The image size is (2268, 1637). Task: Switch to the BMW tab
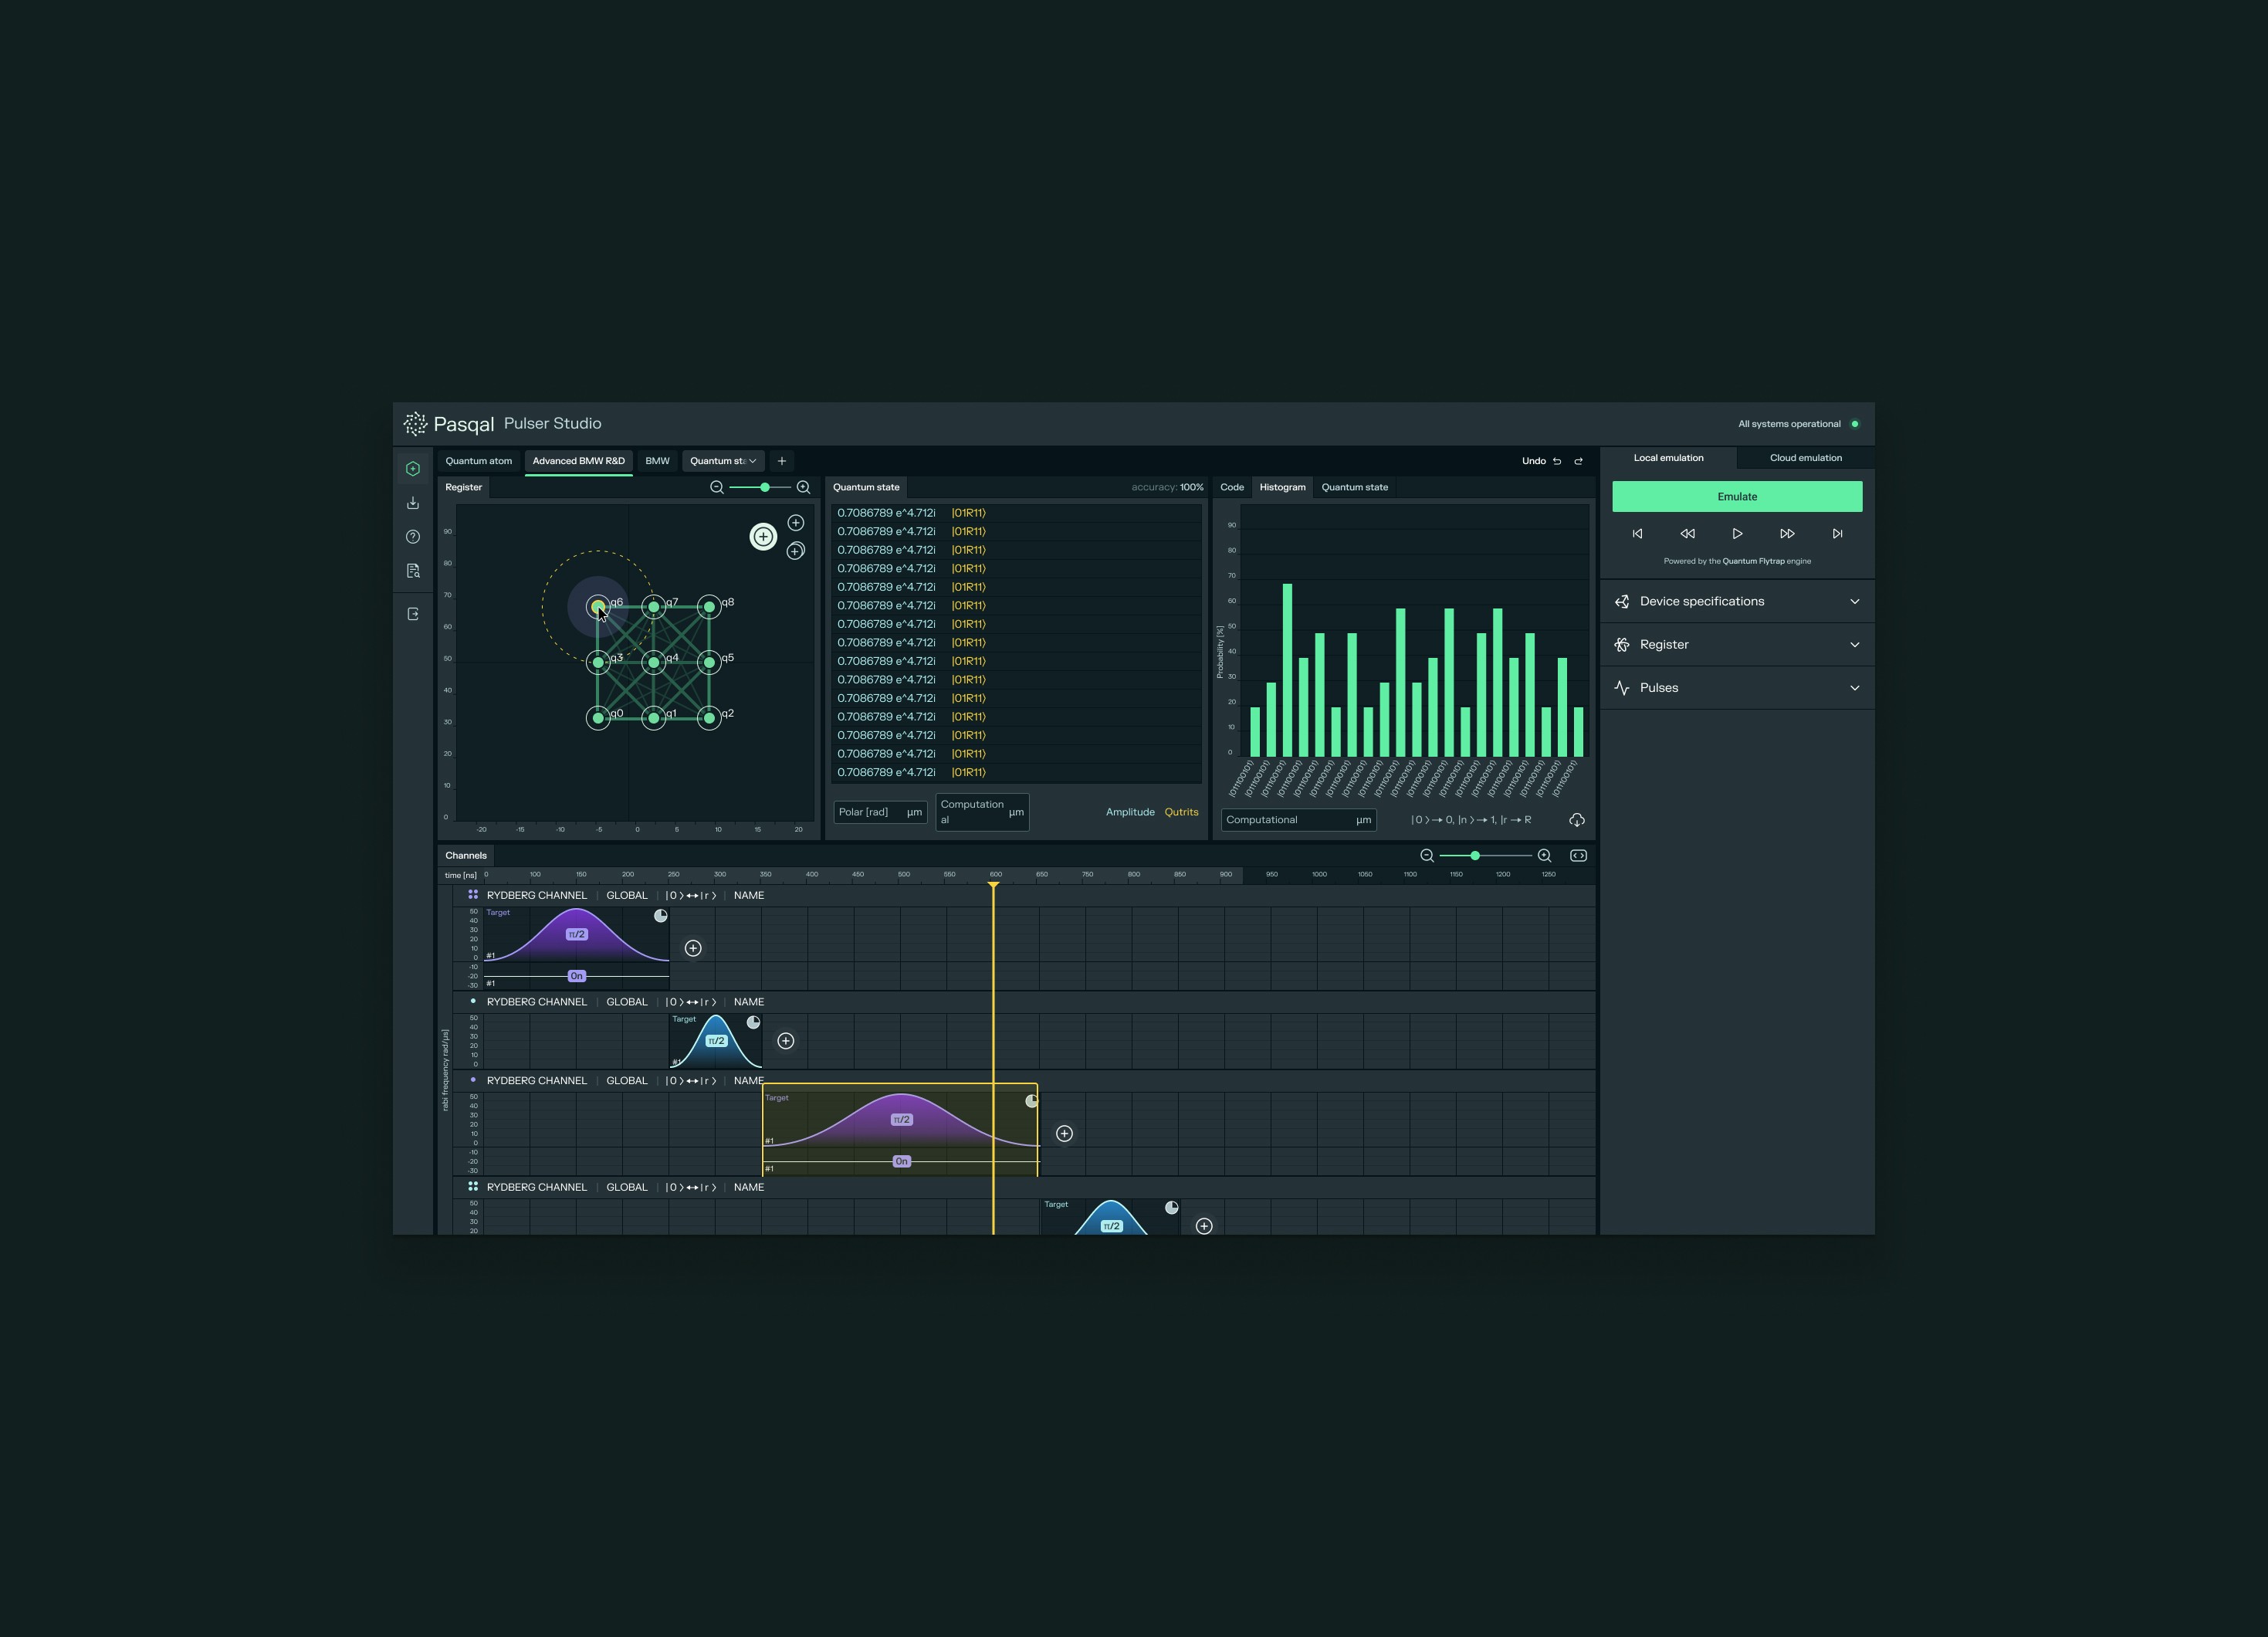[x=657, y=461]
